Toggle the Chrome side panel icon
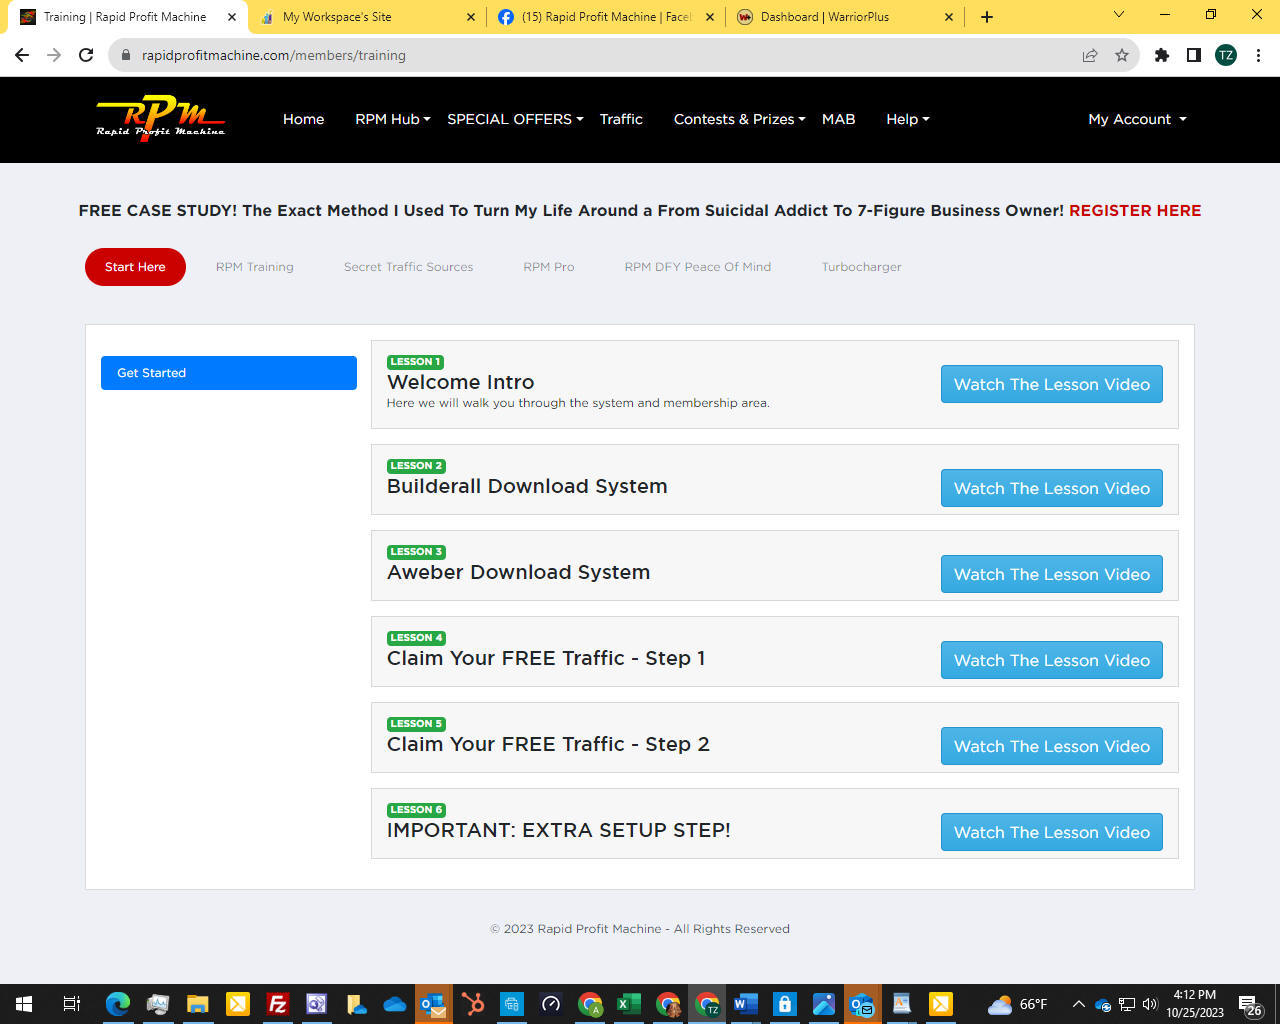Image resolution: width=1280 pixels, height=1024 pixels. pyautogui.click(x=1194, y=55)
